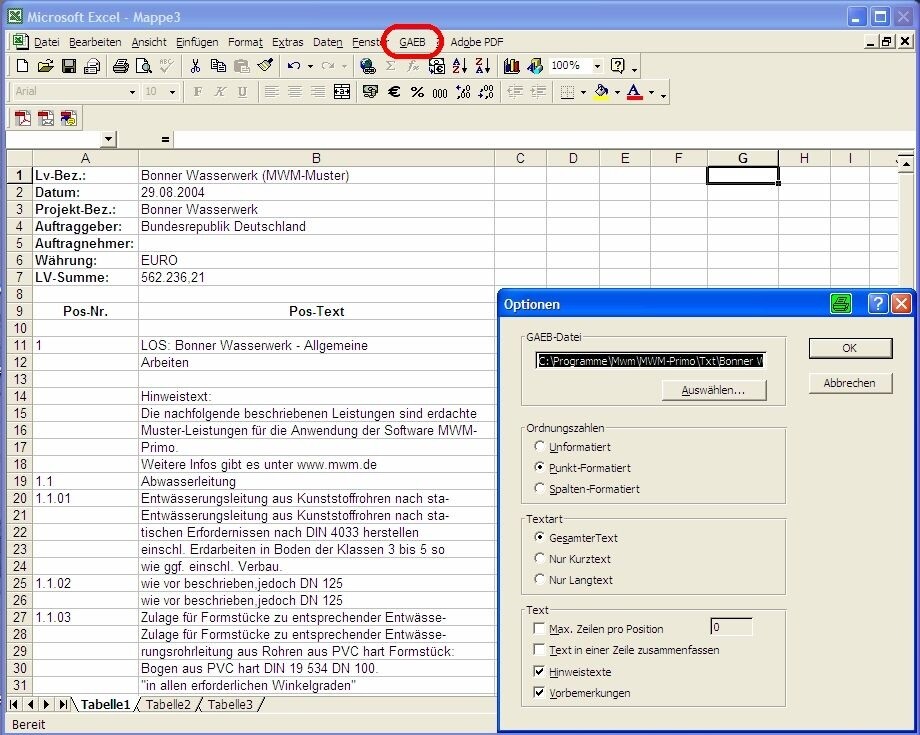Expand the Name Box dropdown arrow
920x735 pixels.
[108, 140]
